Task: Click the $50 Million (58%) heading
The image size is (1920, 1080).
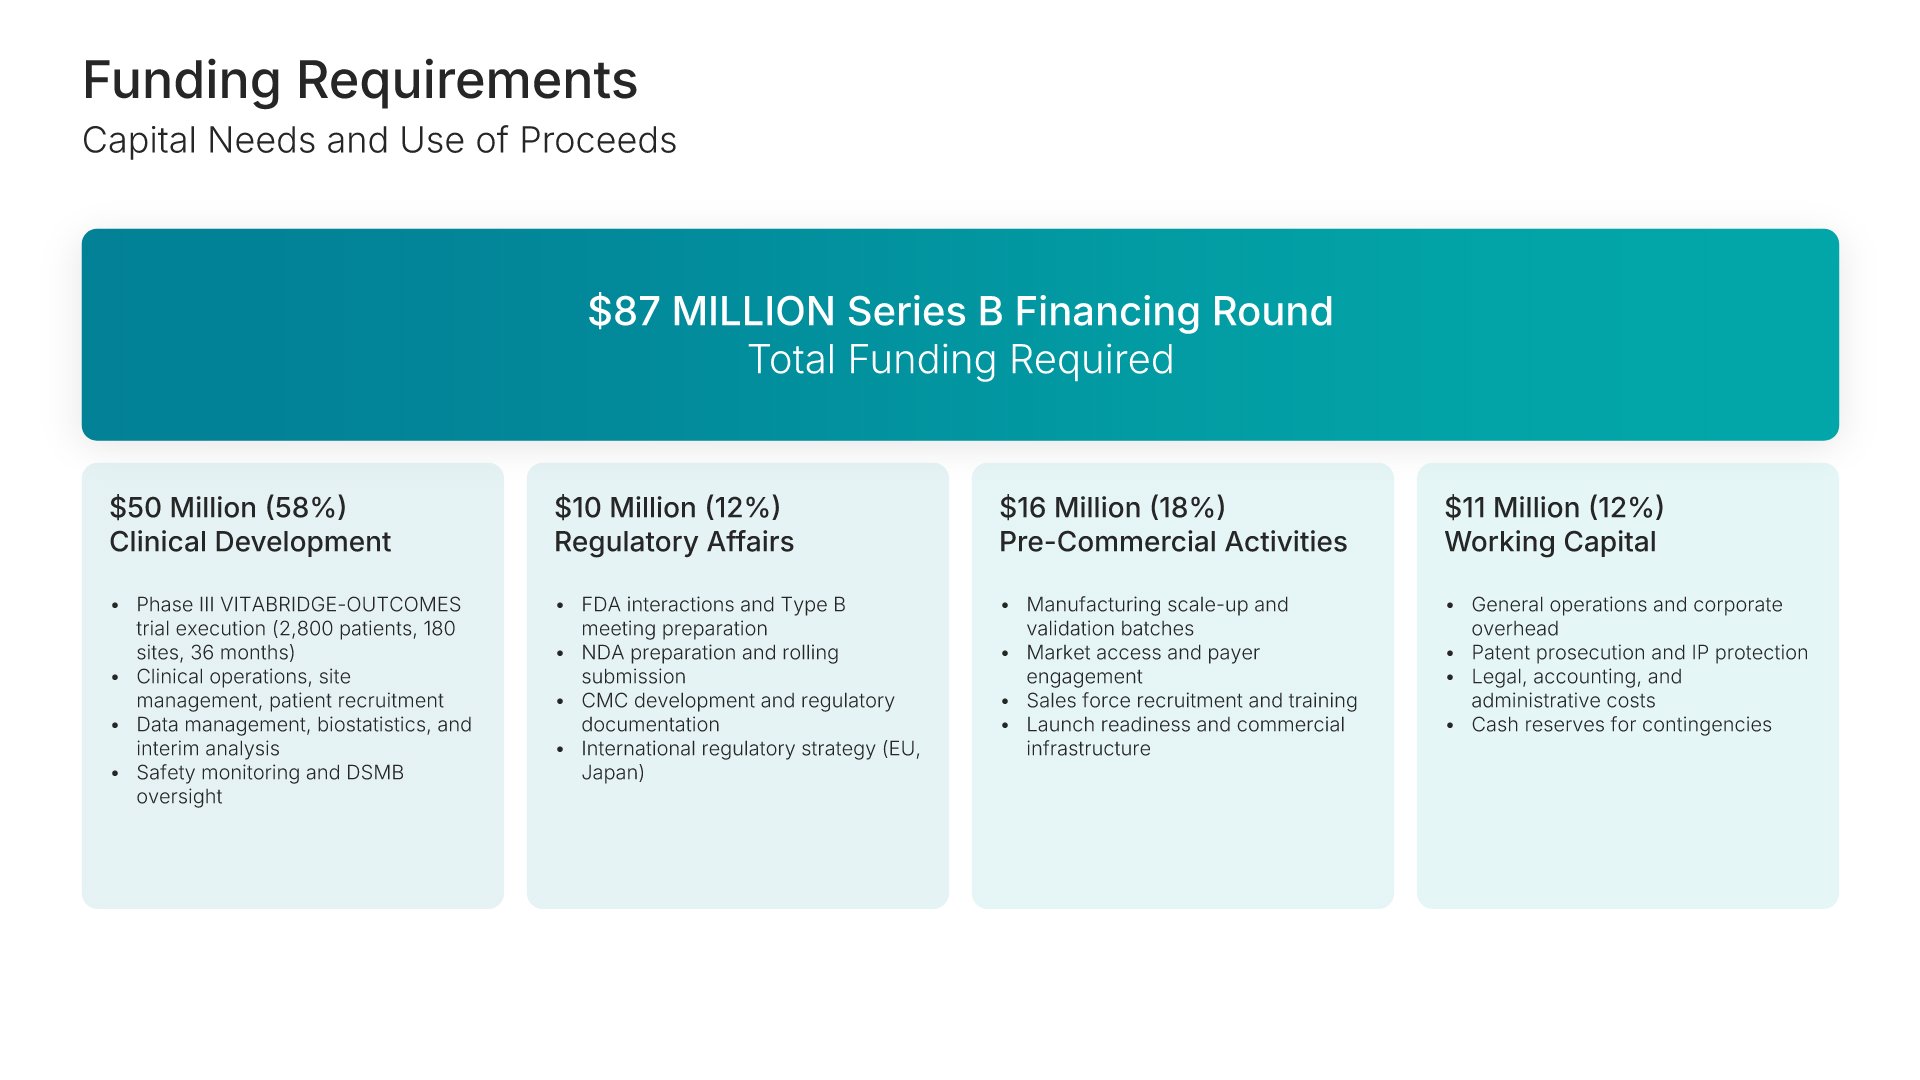Action: point(228,507)
